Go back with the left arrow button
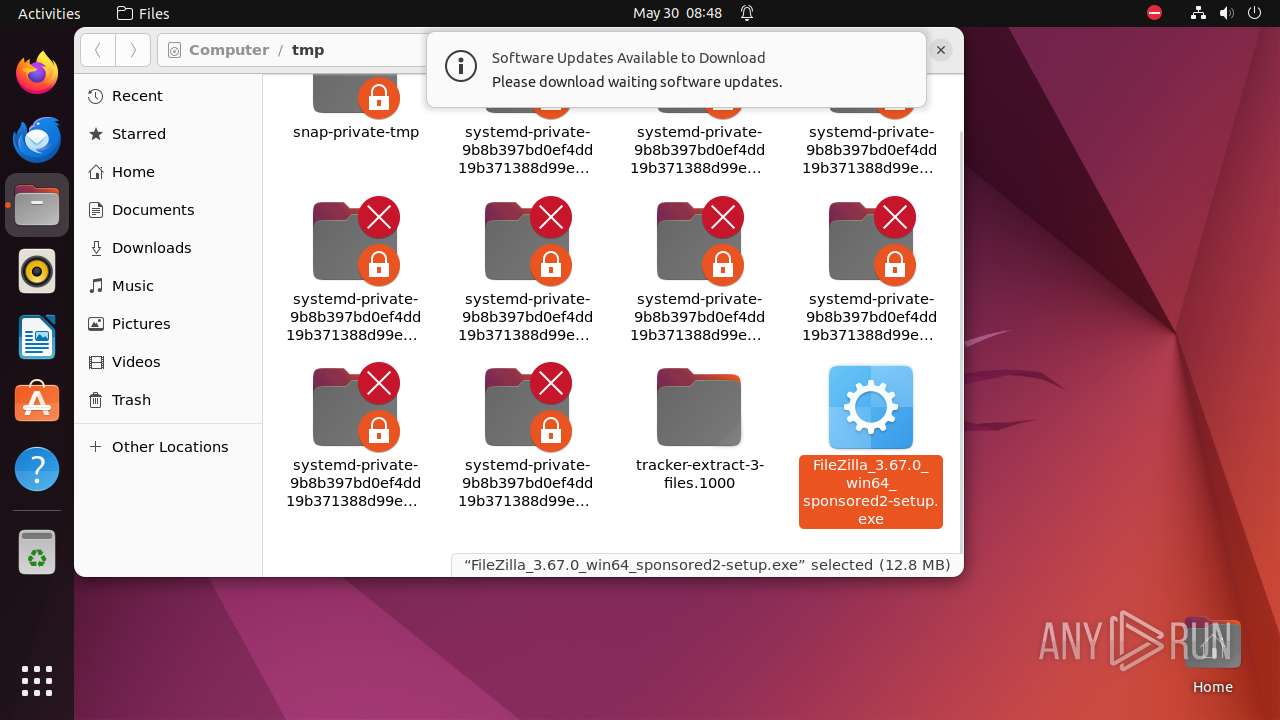1280x720 pixels. tap(98, 50)
